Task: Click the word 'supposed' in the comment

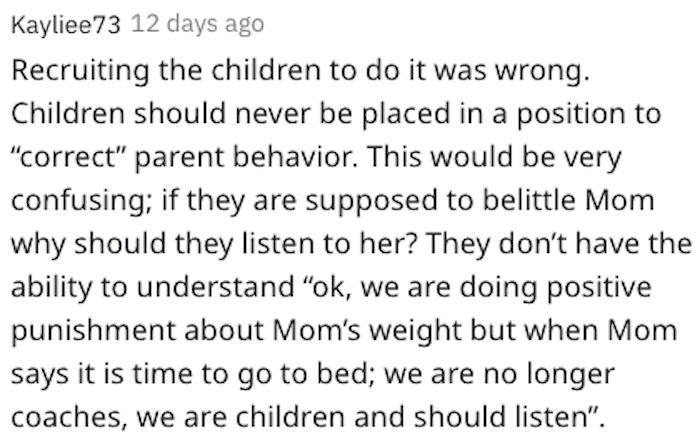Action: coord(371,202)
